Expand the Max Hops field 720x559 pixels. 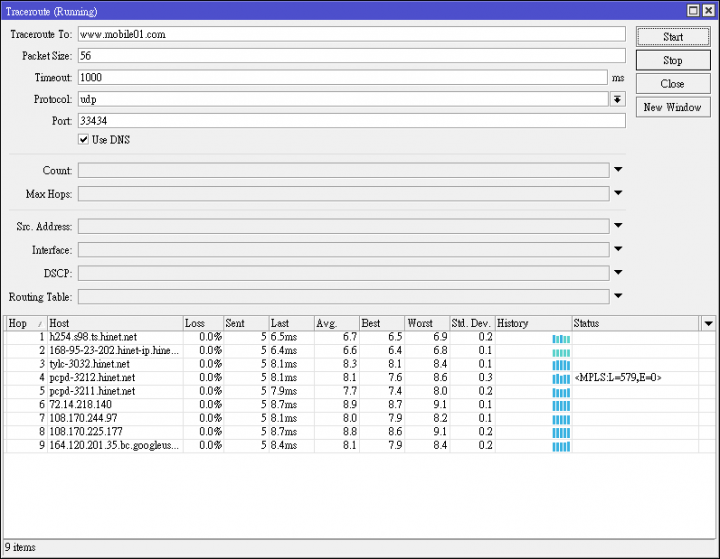pyautogui.click(x=618, y=193)
